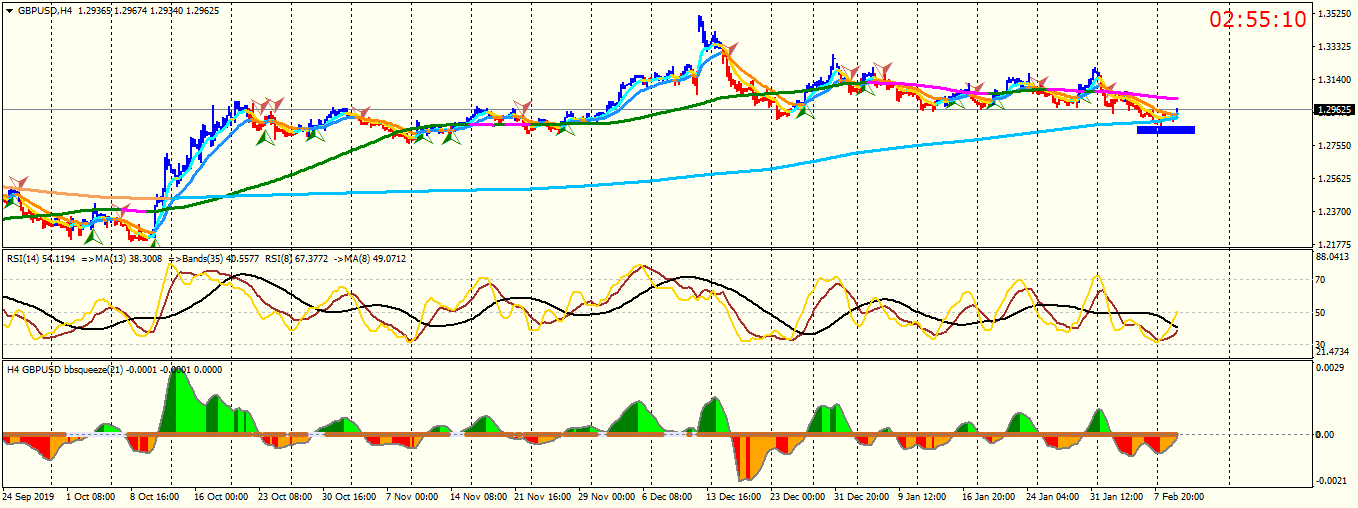Click the =>MA(13) 38.3008 indicator label

[123, 258]
